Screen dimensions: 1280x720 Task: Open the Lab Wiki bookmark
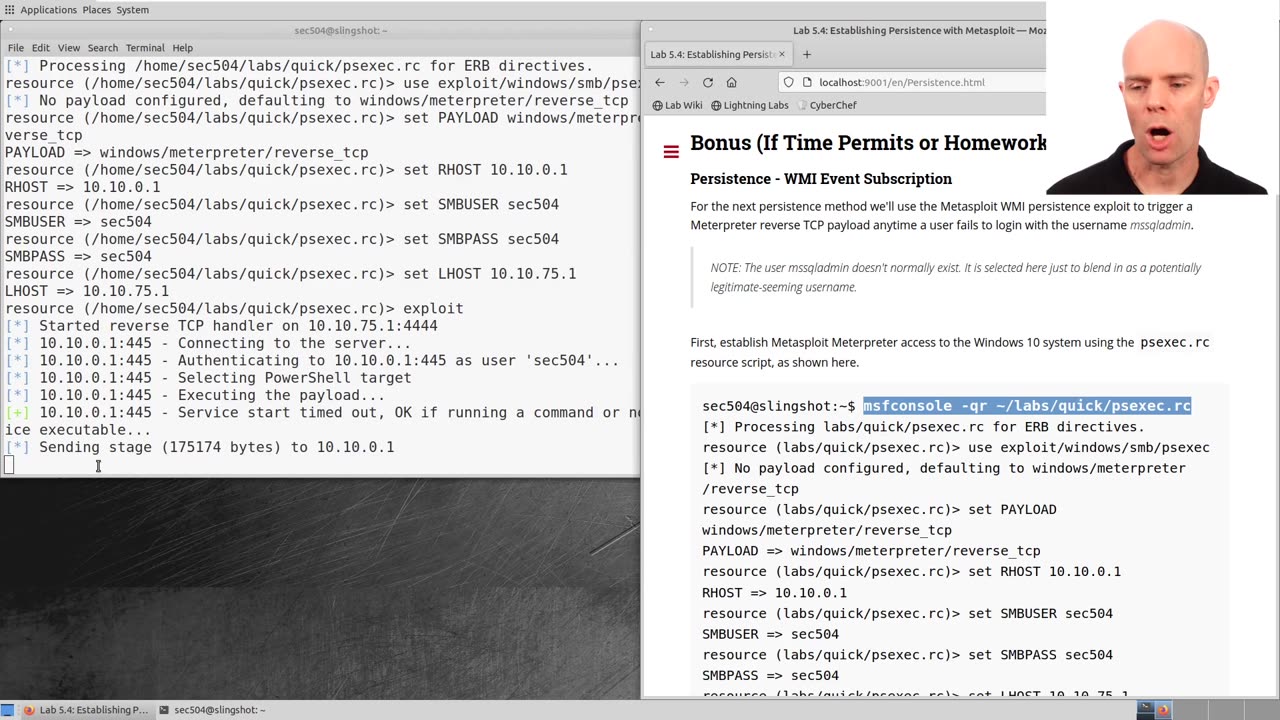click(677, 105)
